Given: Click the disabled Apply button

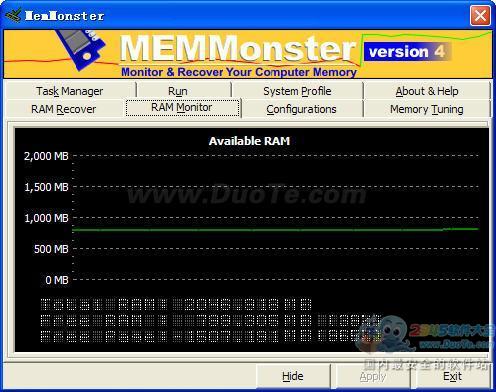Looking at the screenshot, I should [x=373, y=376].
